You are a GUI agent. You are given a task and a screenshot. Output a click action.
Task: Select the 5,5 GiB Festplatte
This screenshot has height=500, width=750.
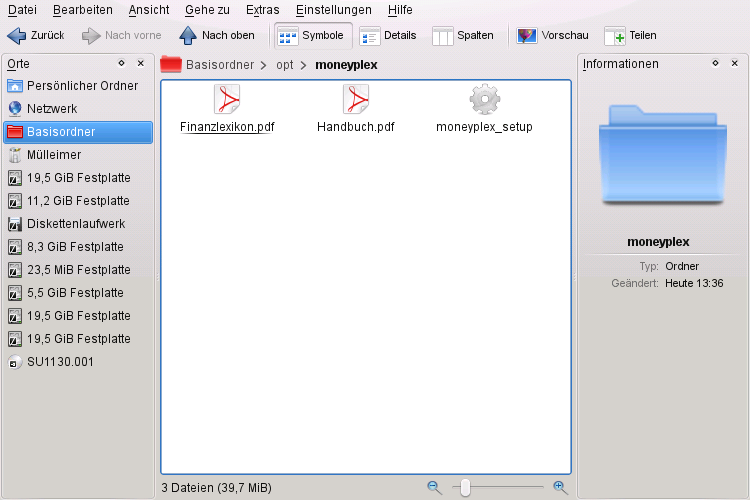(78, 292)
